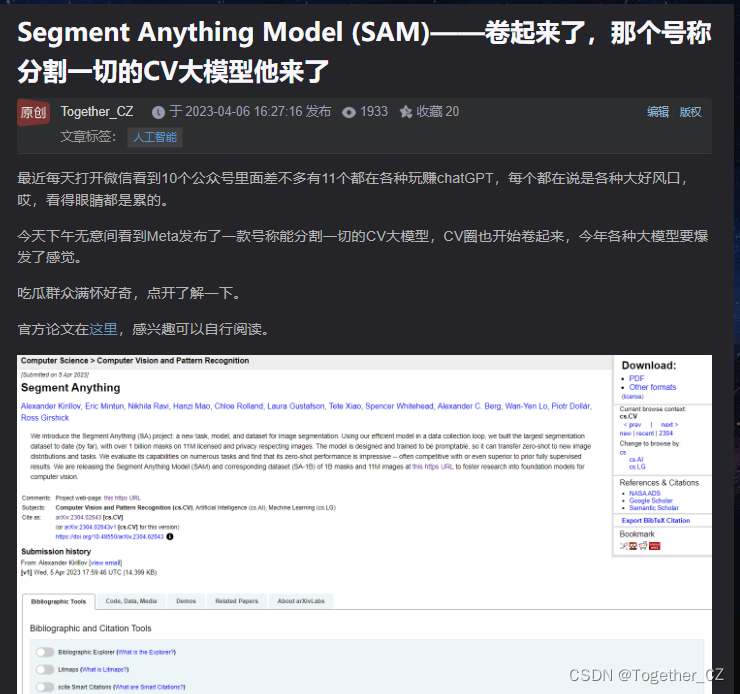
Task: Click the recent listing link
Action: pyautogui.click(x=645, y=433)
